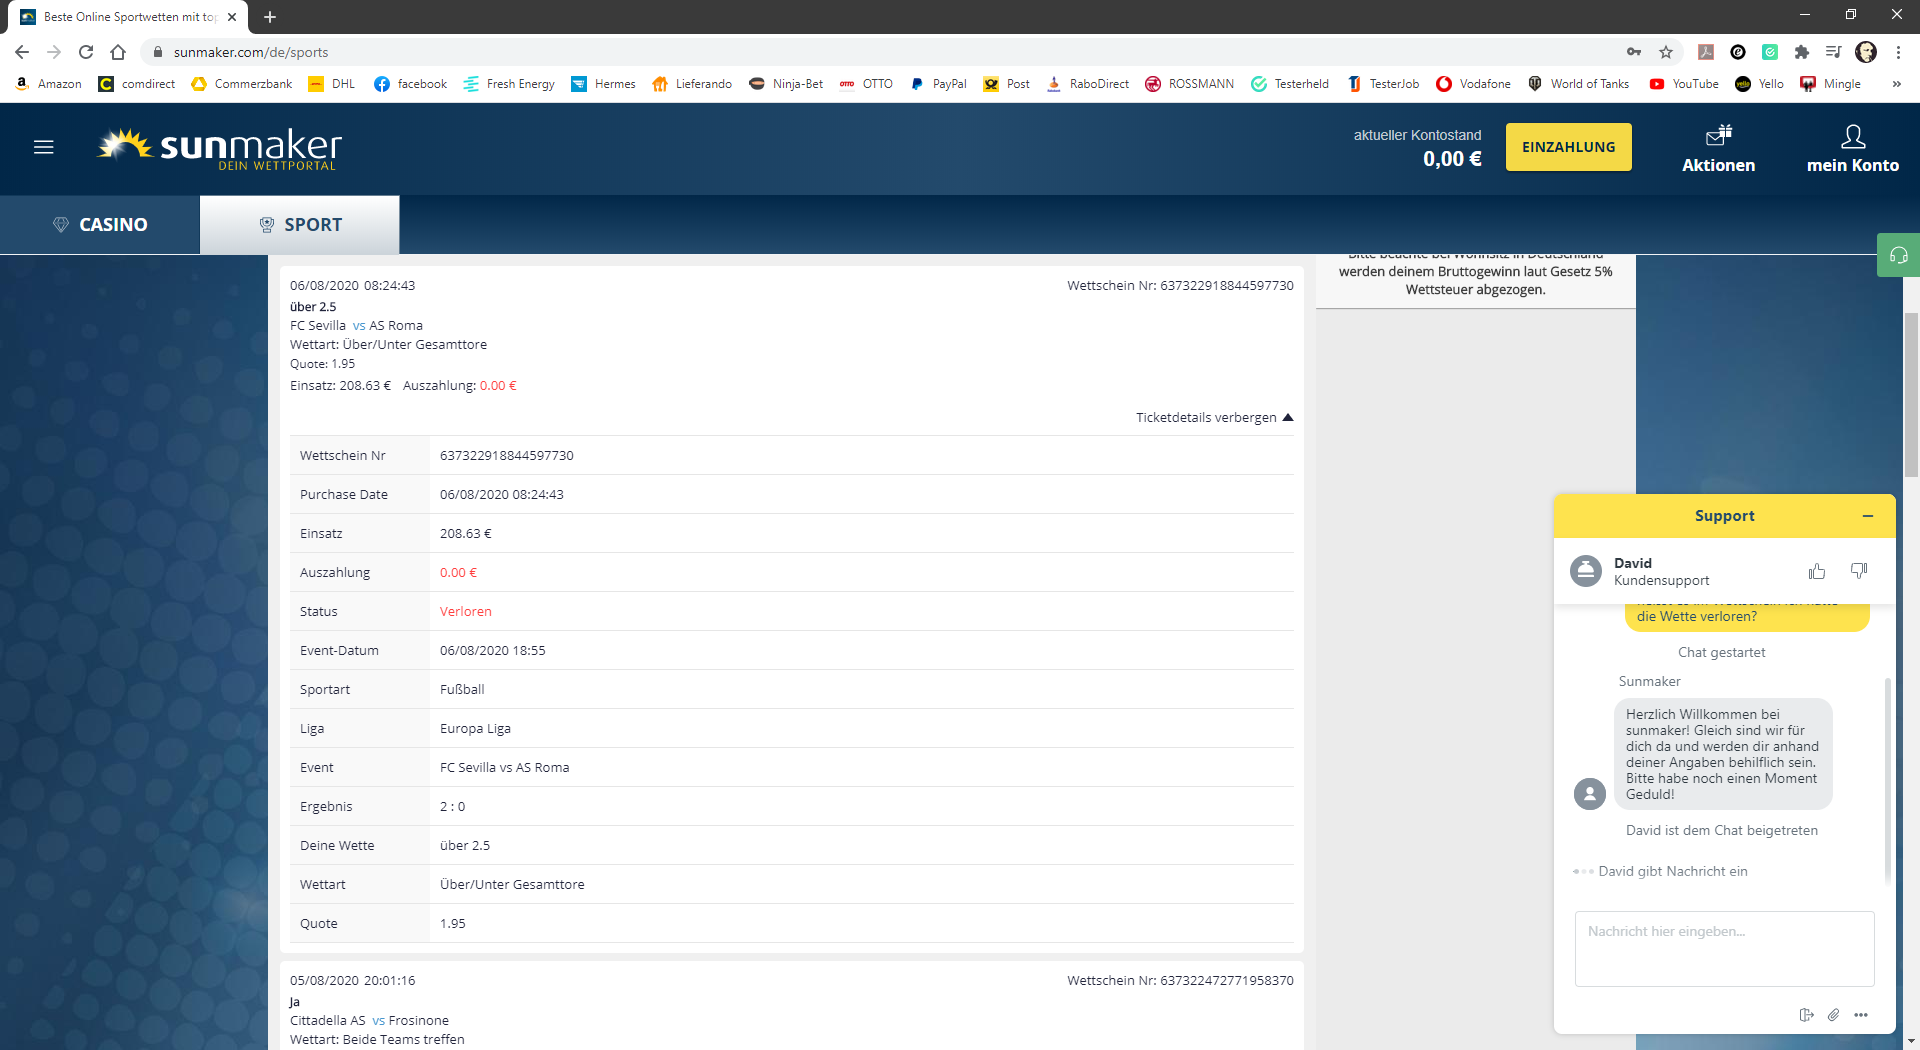
Task: Click the address bar URL
Action: 251,52
